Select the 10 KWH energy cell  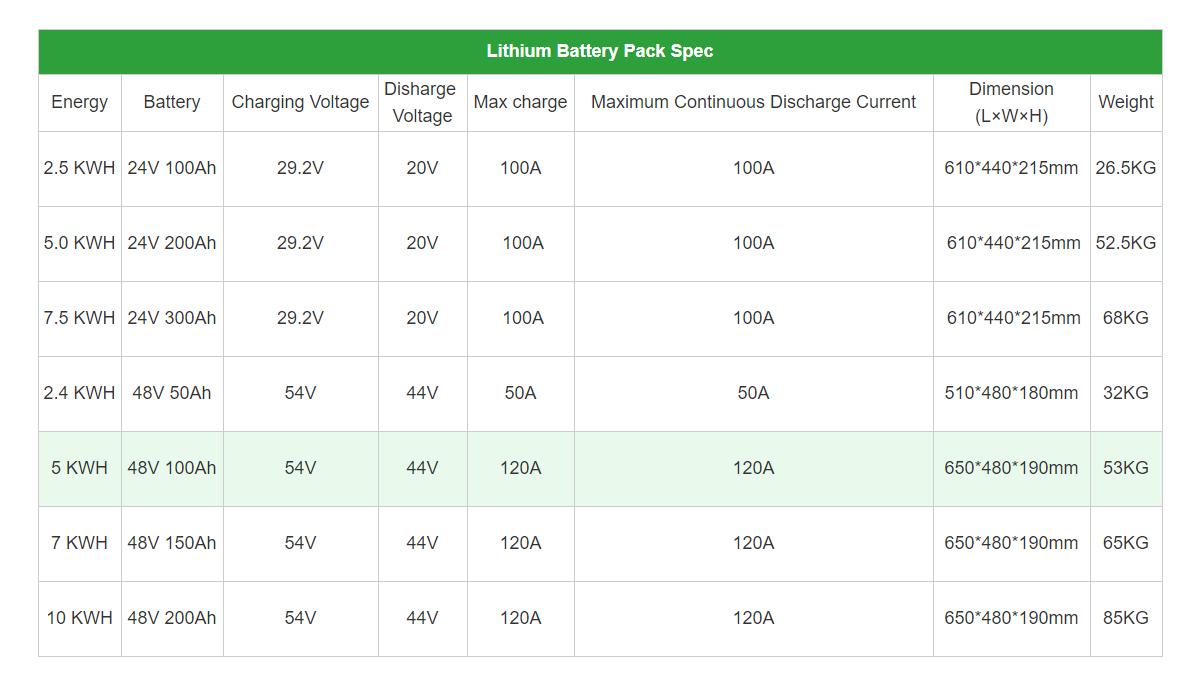pyautogui.click(x=80, y=618)
